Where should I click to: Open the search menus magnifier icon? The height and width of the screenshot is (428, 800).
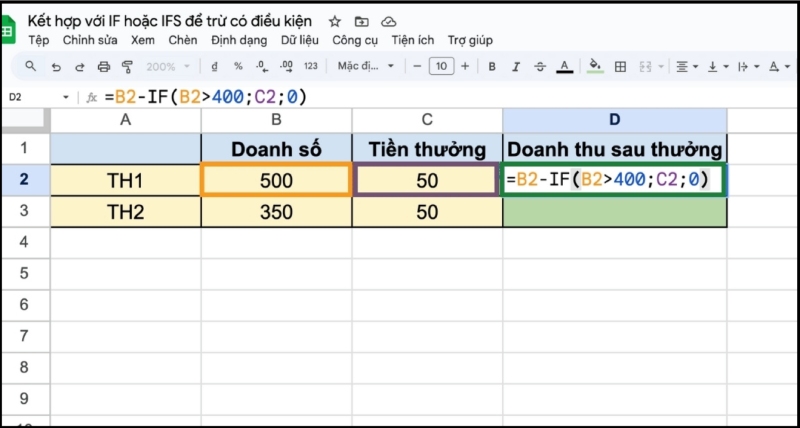(x=31, y=66)
